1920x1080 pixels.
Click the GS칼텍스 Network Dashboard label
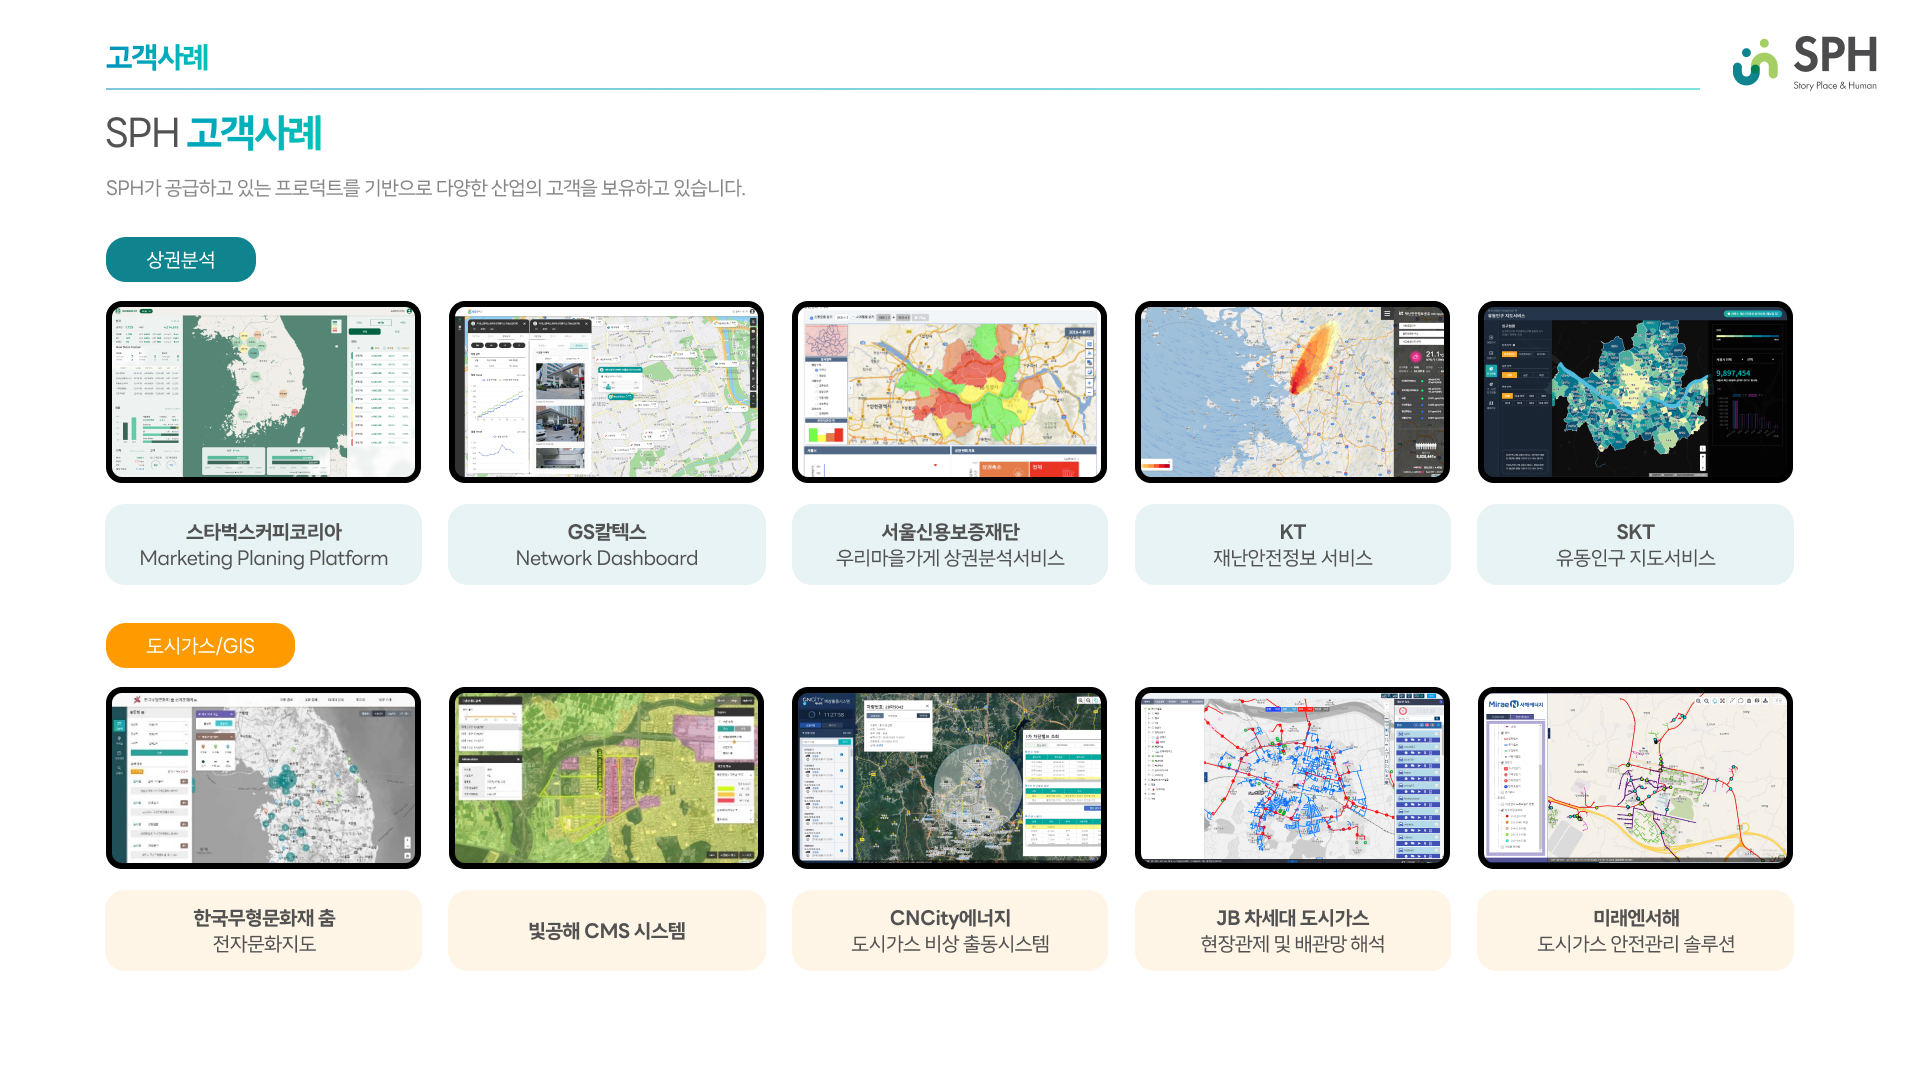606,545
